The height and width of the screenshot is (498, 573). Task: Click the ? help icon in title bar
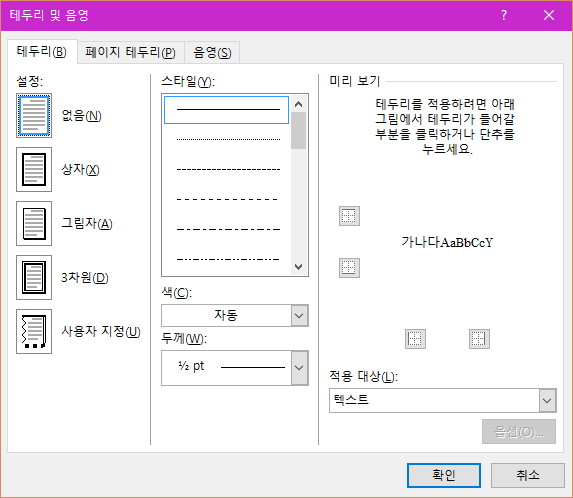(504, 15)
